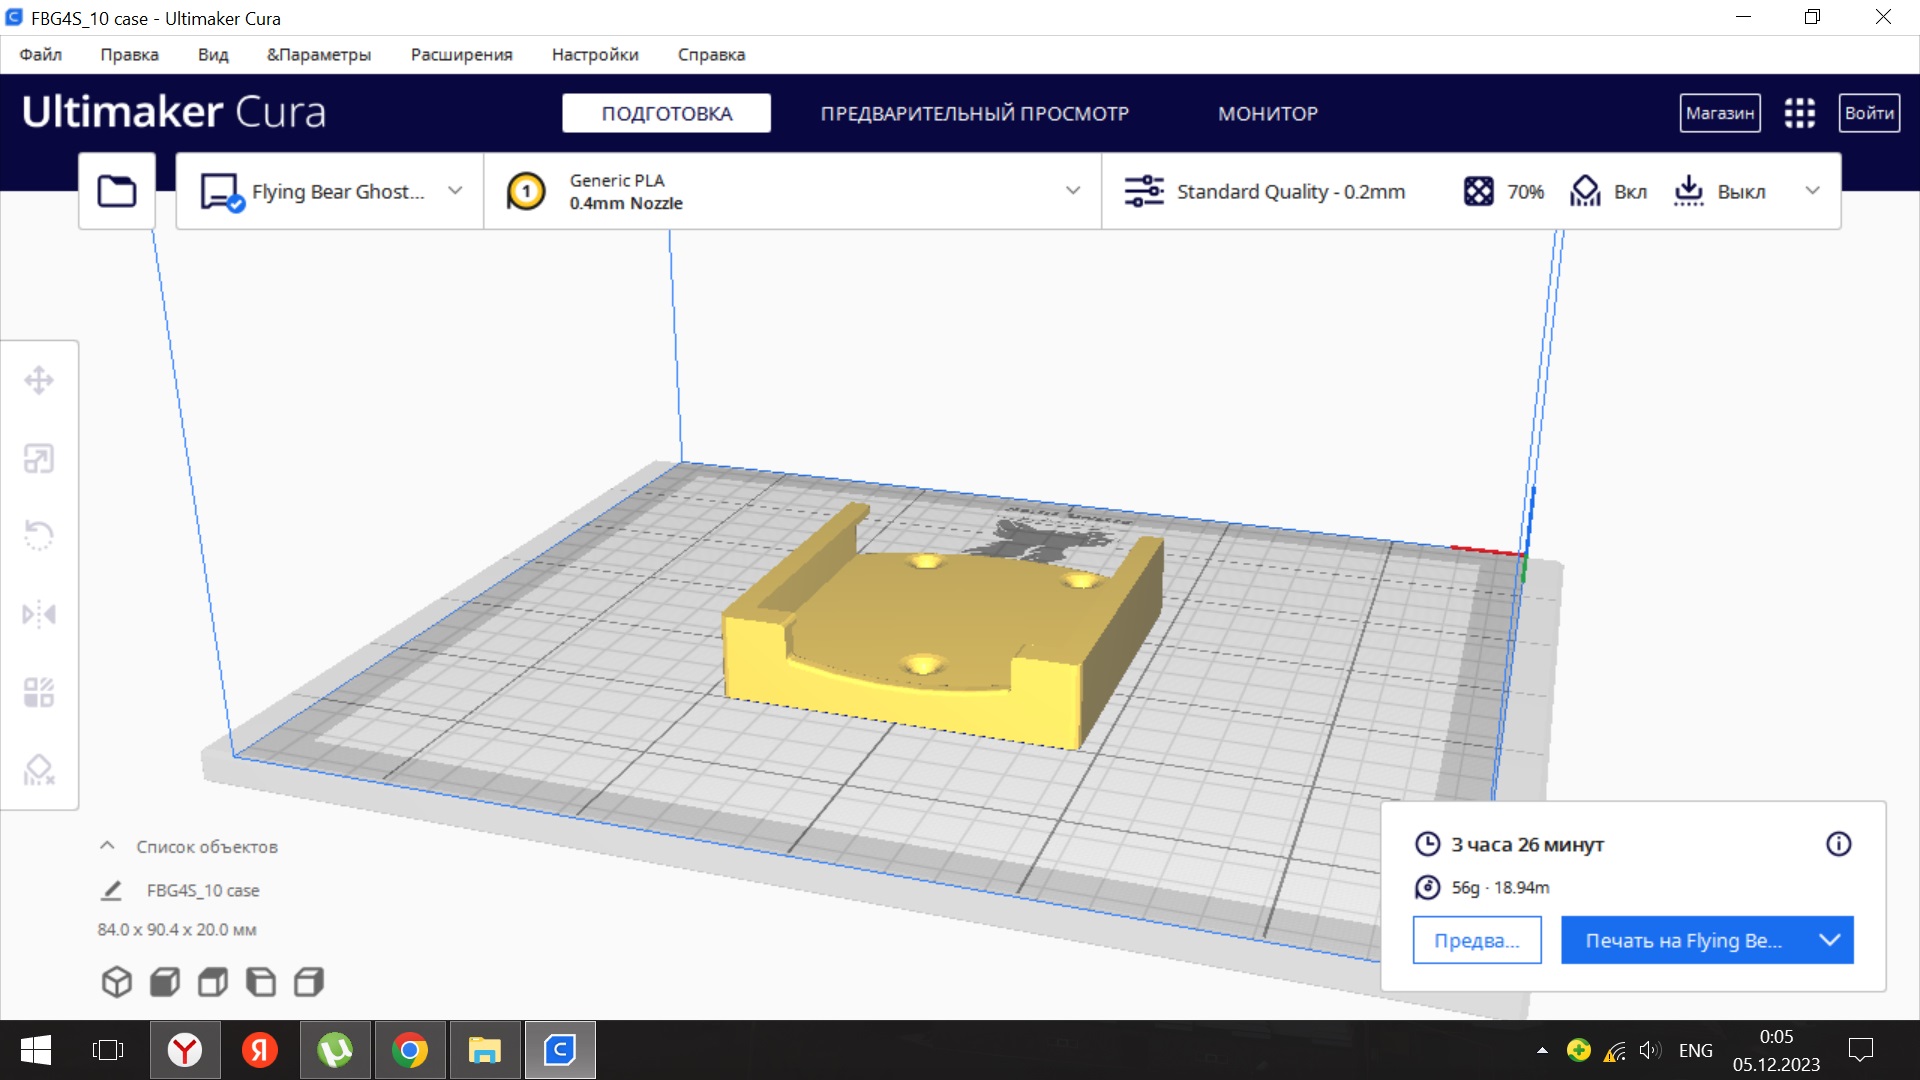Rename FBG4S_10 case via pencil icon

click(111, 890)
